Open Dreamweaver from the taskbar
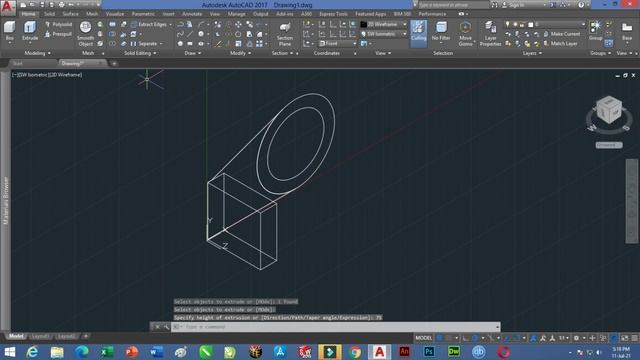The width and height of the screenshot is (640, 360). [x=454, y=352]
